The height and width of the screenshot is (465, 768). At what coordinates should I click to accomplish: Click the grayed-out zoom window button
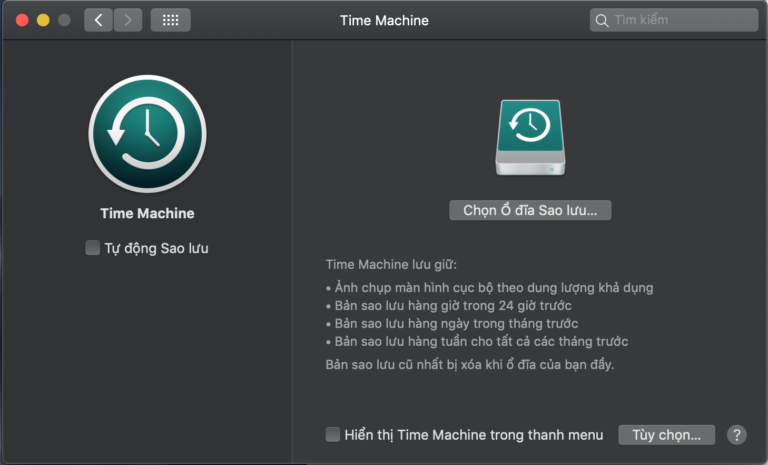64,20
